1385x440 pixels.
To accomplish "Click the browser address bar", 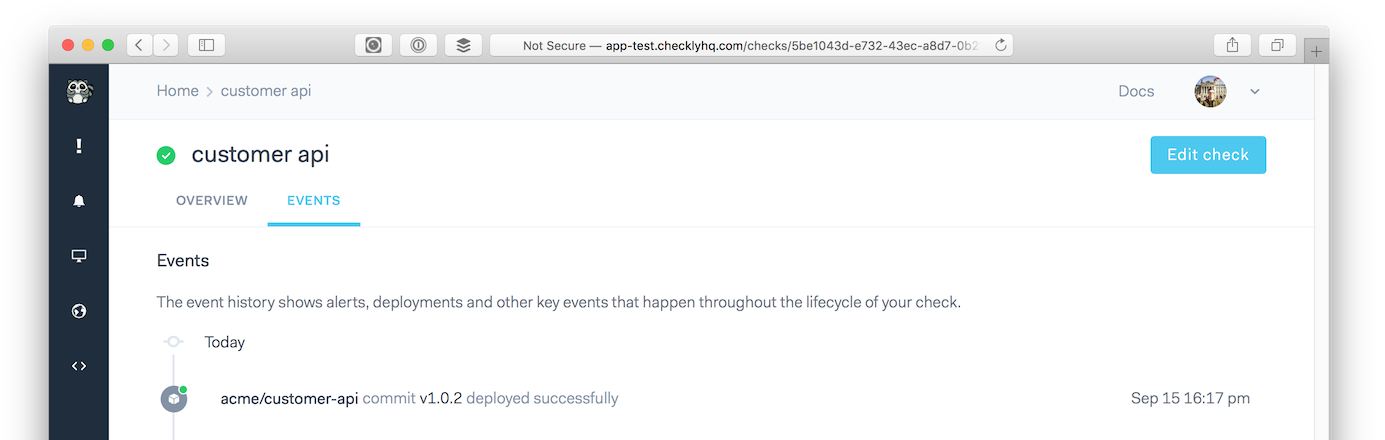I will point(750,45).
